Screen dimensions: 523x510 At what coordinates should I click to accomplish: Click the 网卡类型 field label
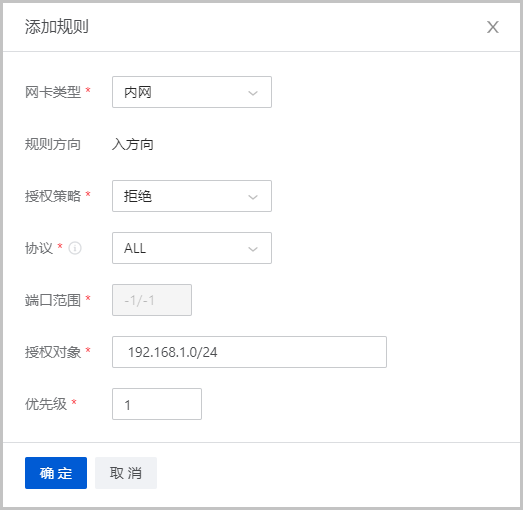pos(53,92)
